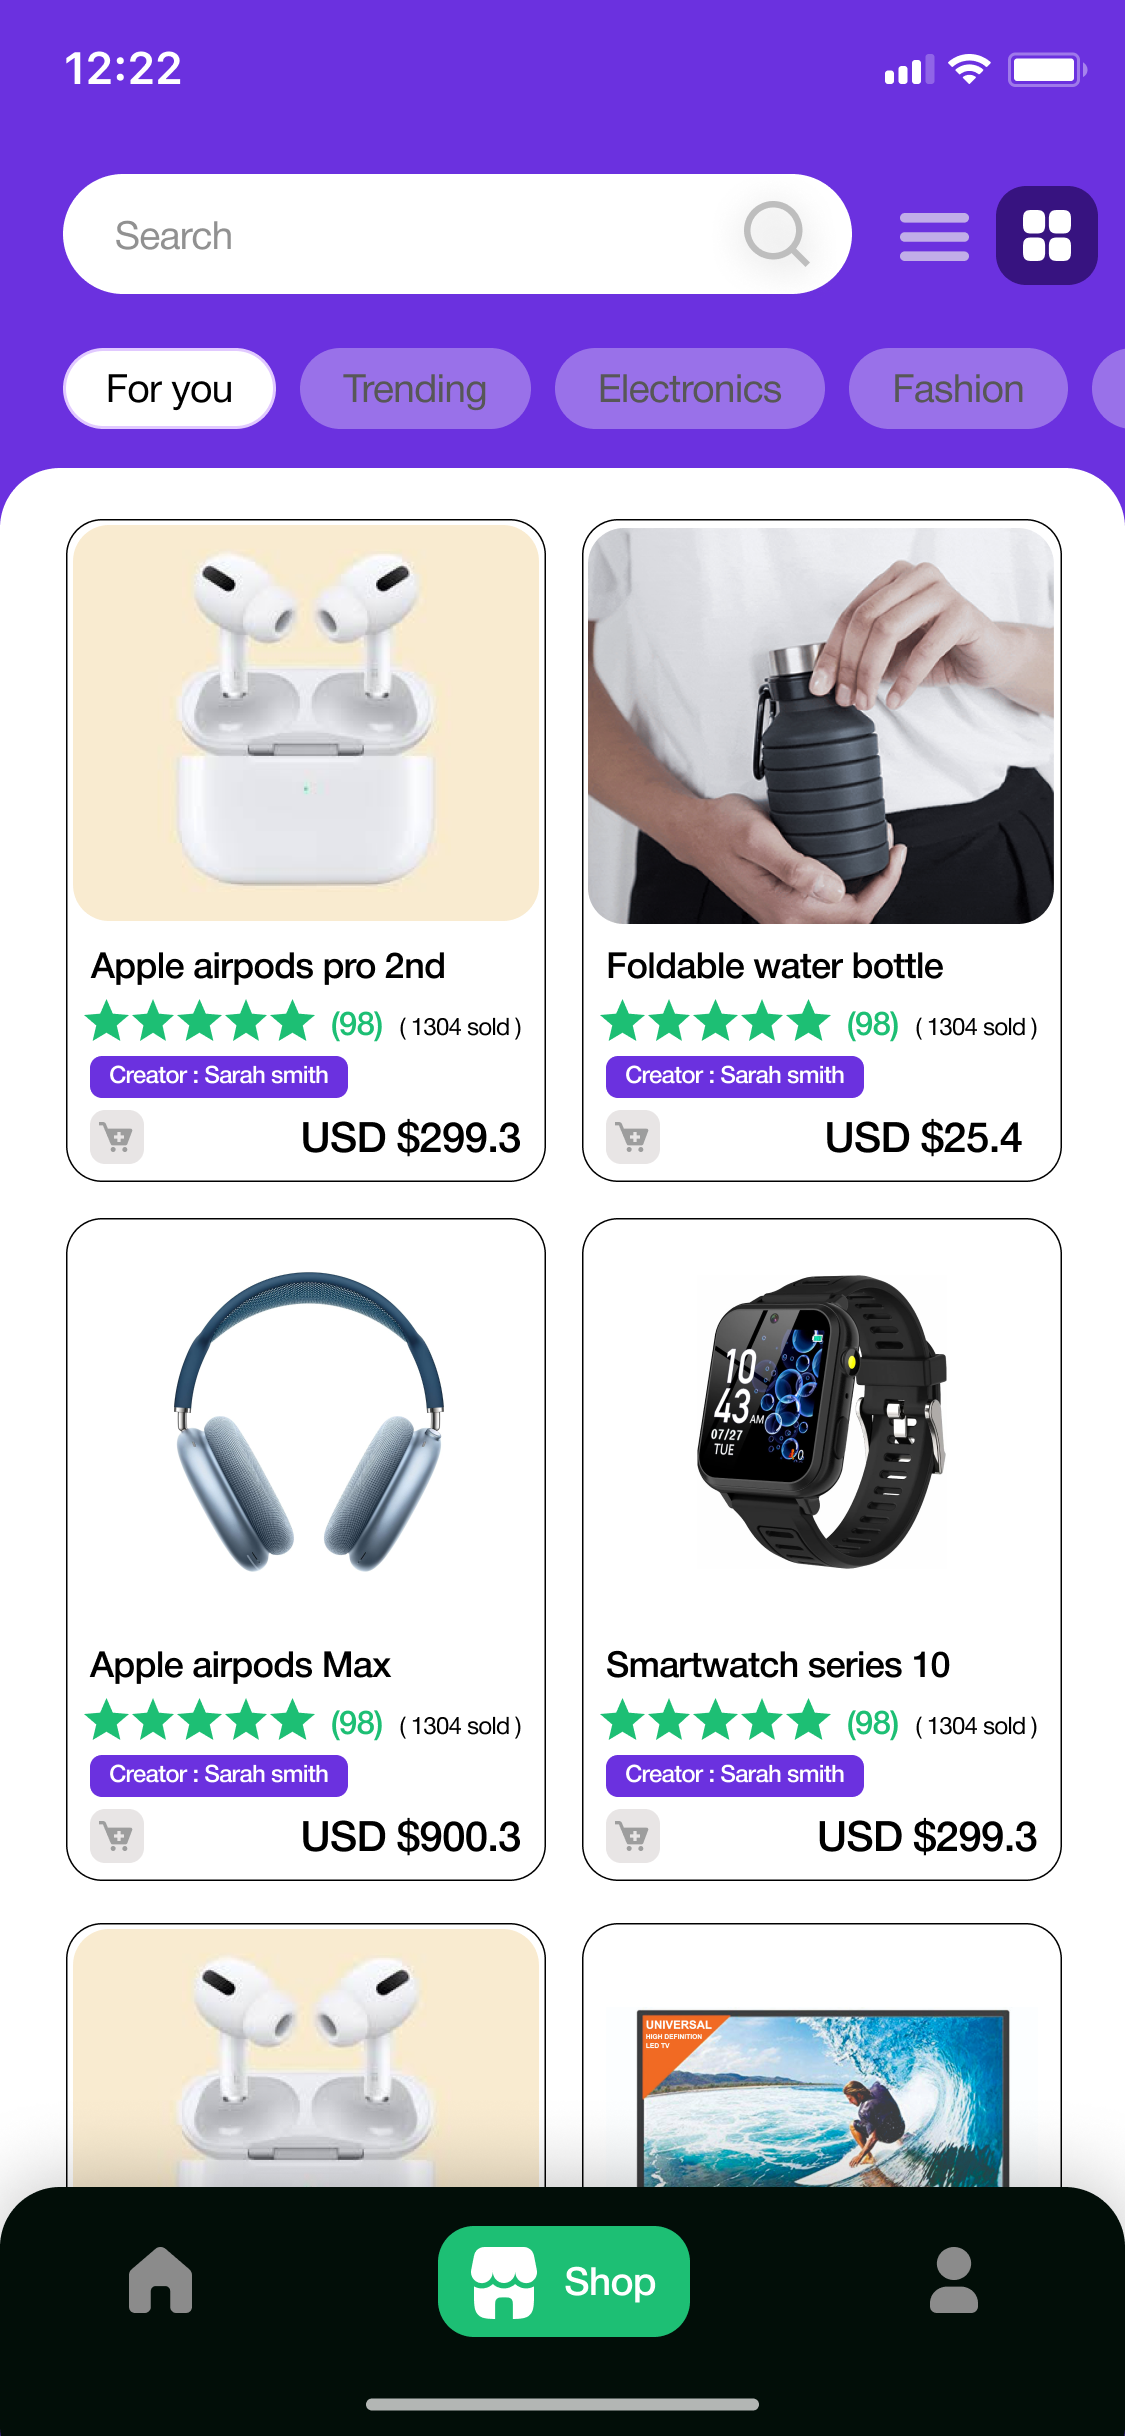1125x2436 pixels.
Task: Open the Shop tab
Action: (x=564, y=2281)
